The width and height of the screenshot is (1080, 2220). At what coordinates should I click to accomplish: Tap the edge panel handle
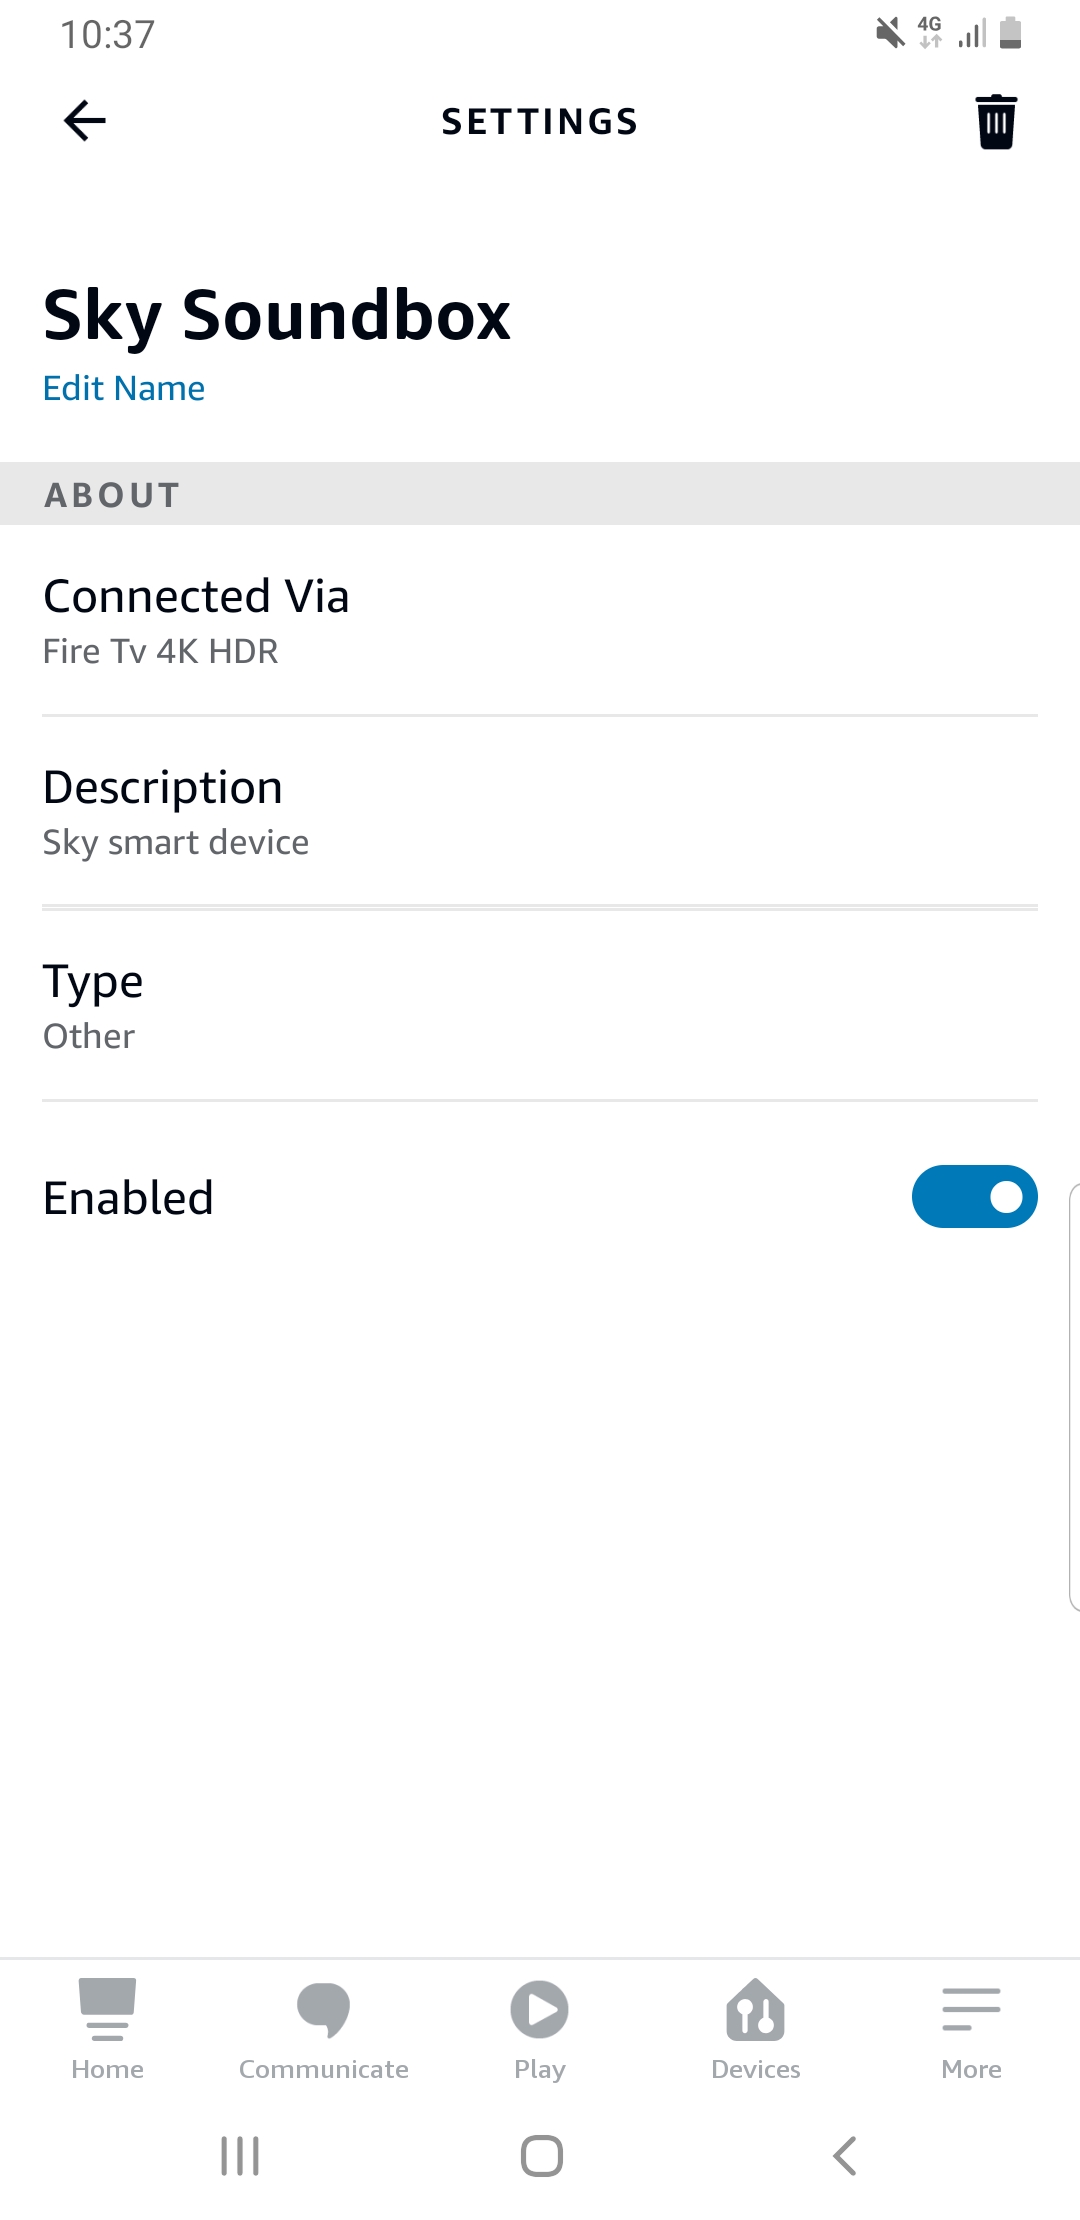point(1074,1396)
